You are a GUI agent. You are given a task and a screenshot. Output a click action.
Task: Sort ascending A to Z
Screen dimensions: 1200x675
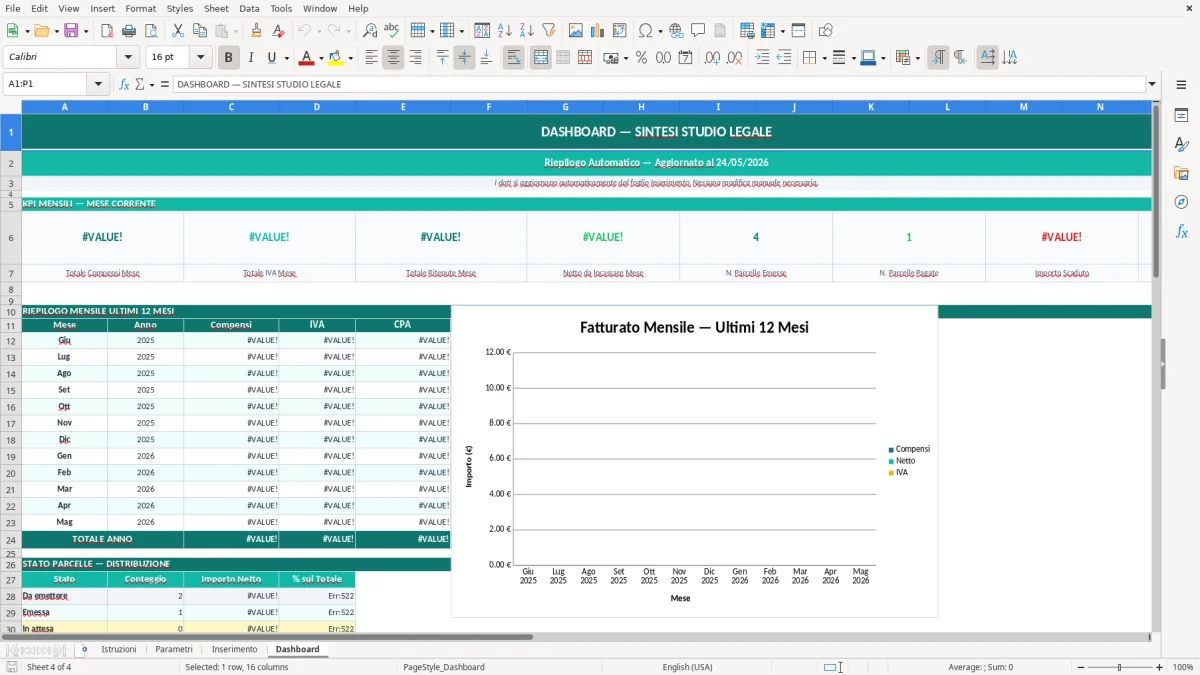(504, 31)
